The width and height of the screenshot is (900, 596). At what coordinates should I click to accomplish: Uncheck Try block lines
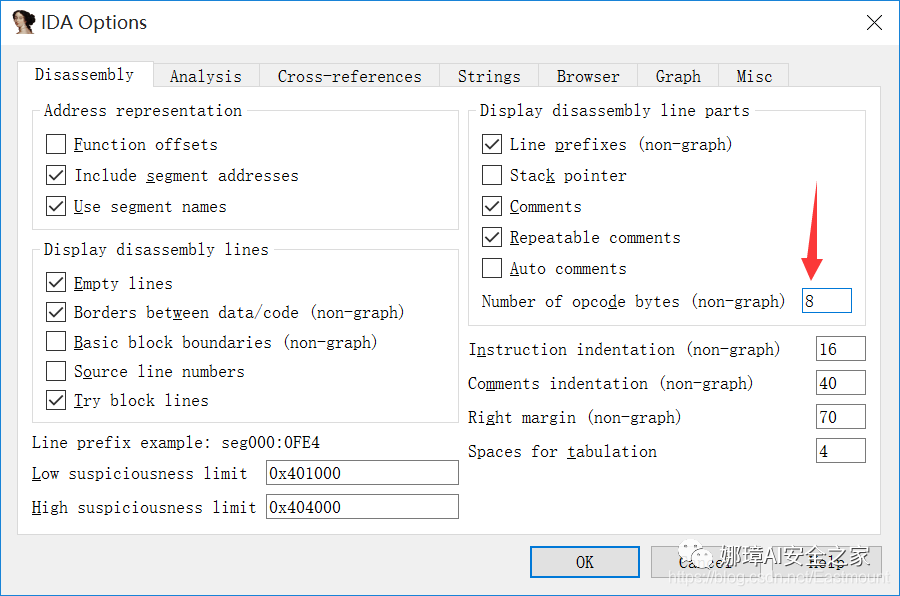(56, 400)
